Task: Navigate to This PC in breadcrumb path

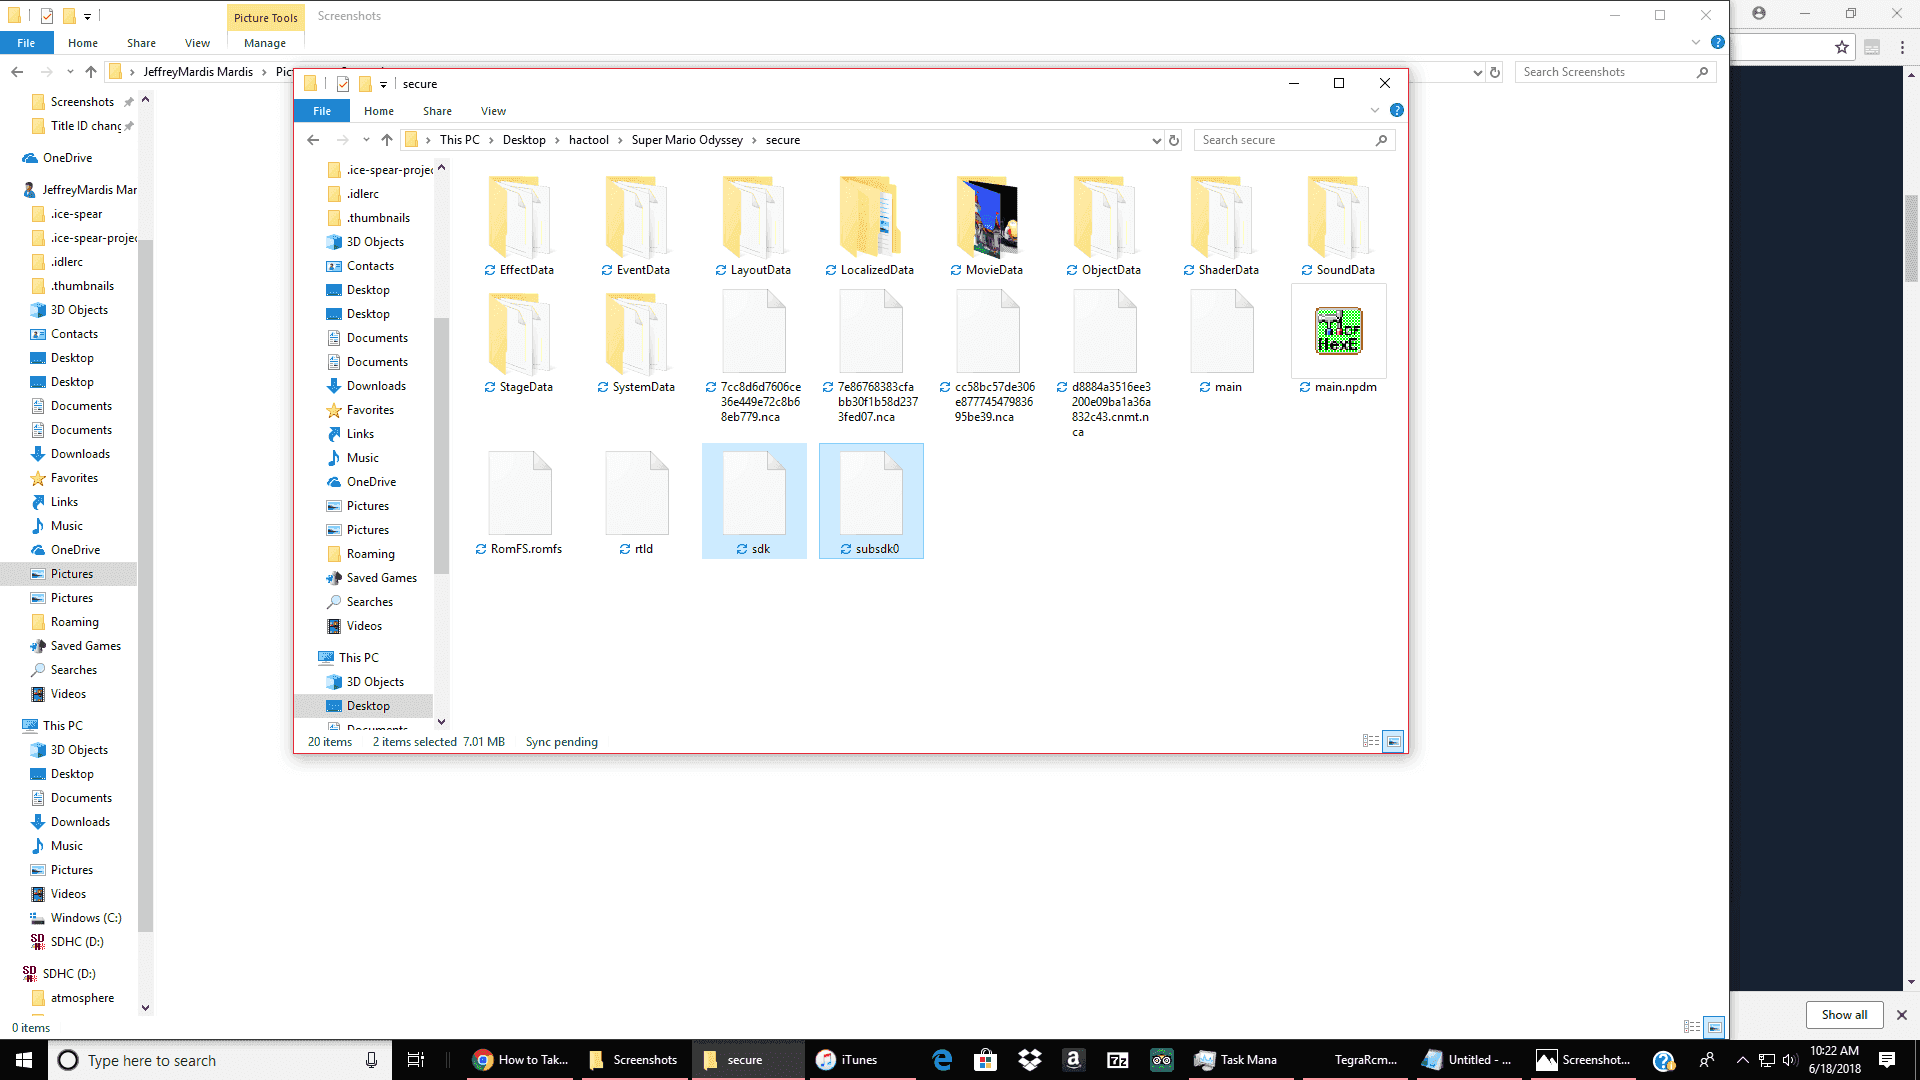Action: 460,140
